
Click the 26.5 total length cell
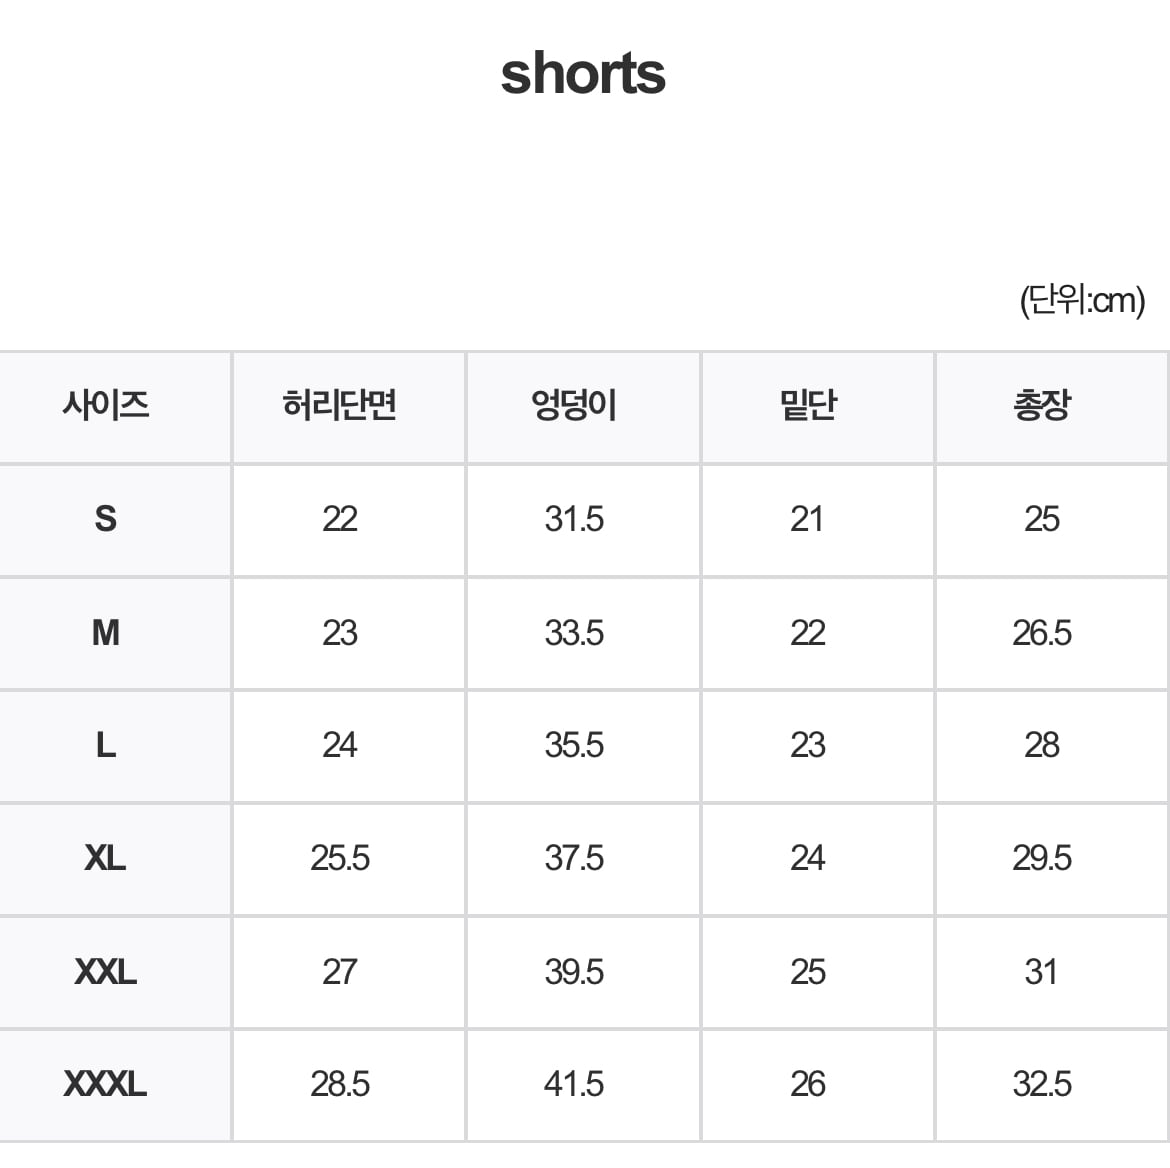pyautogui.click(x=1042, y=632)
